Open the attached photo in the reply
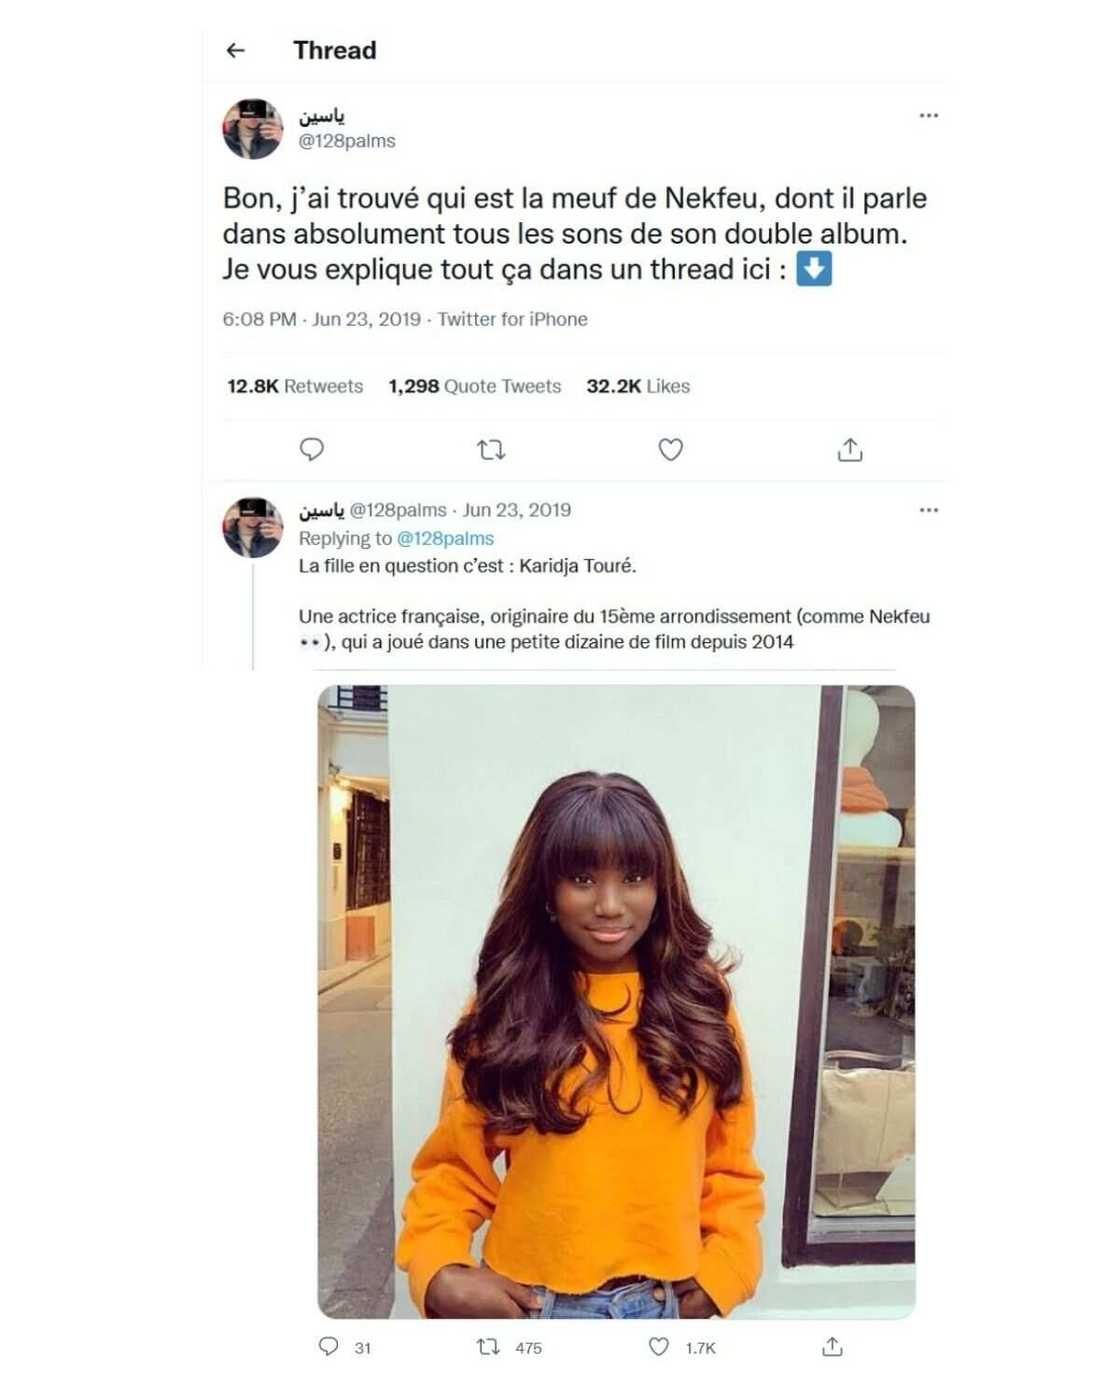 pos(616,1001)
